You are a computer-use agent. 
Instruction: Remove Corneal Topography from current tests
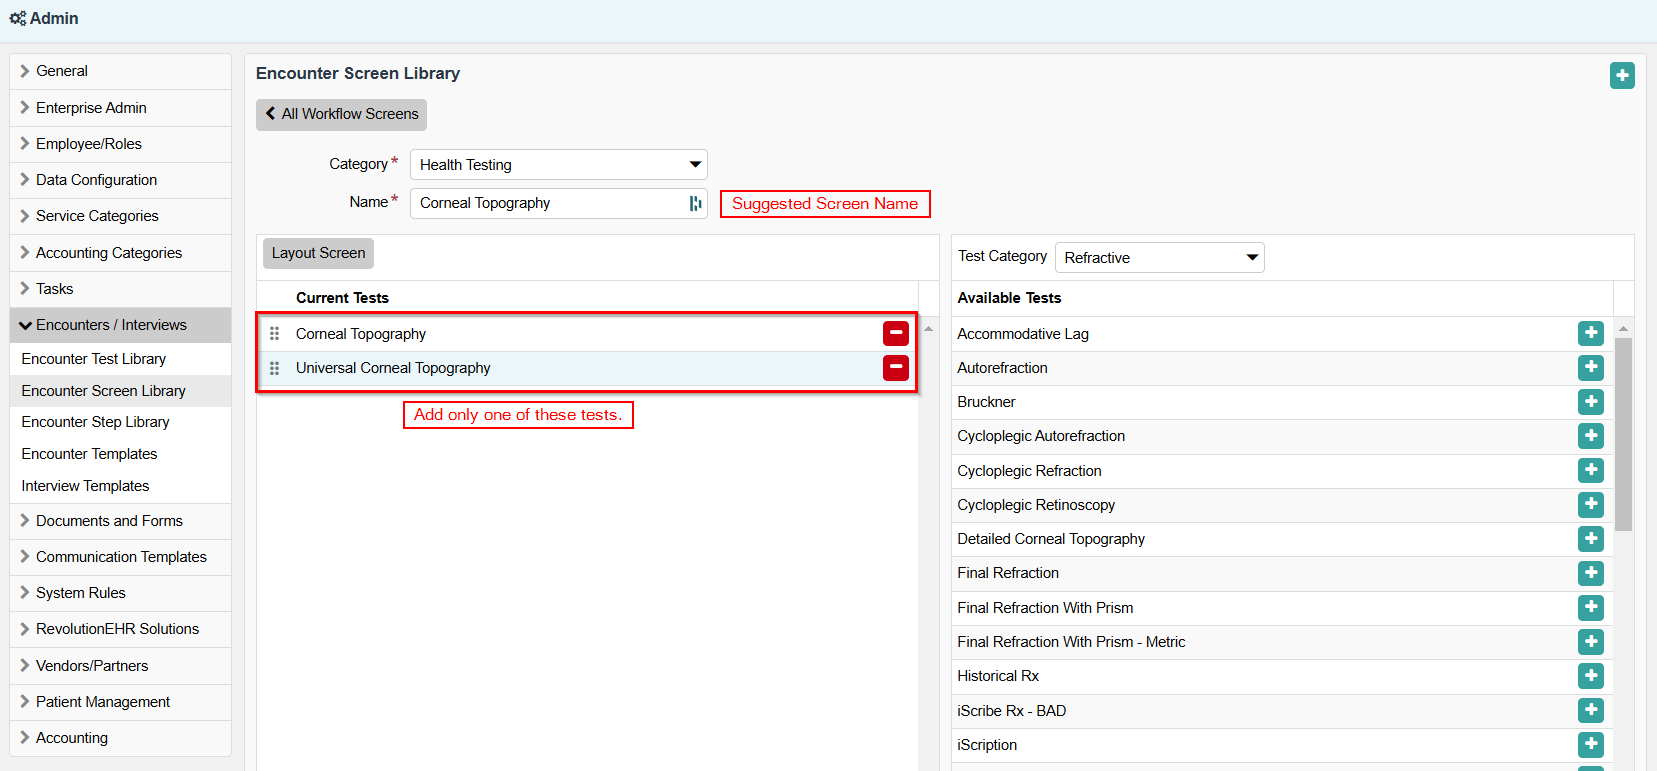tap(895, 334)
